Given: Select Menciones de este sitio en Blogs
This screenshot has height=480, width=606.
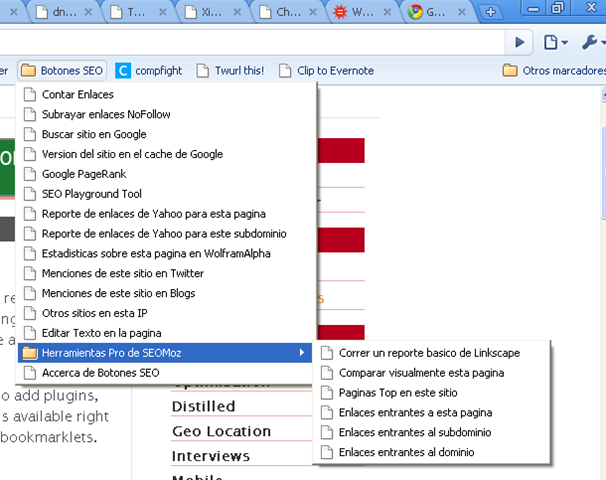Looking at the screenshot, I should point(167,293).
